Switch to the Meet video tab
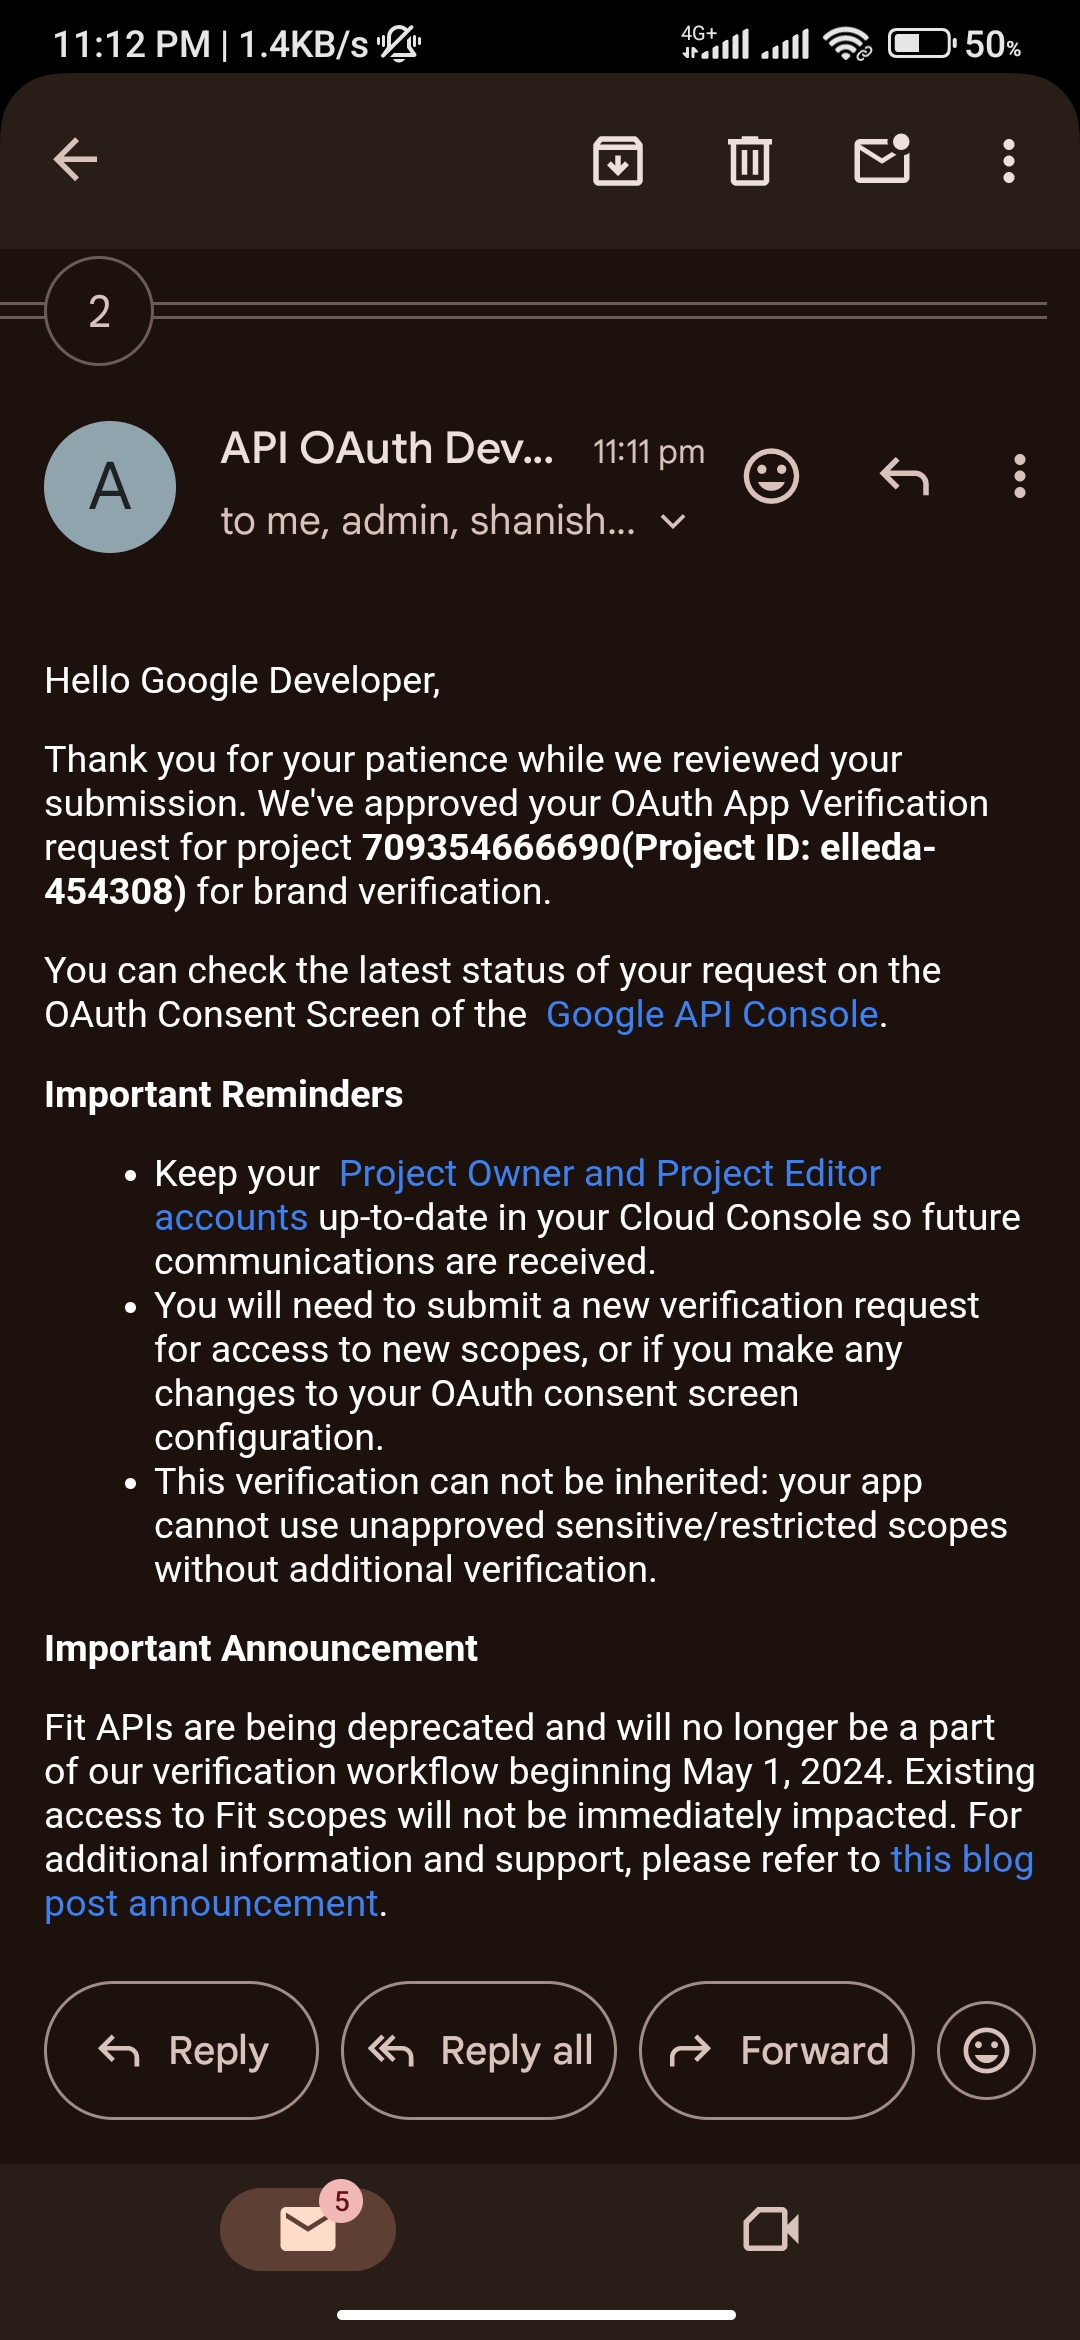Screen dimensions: 1080x2340 (x=771, y=2229)
